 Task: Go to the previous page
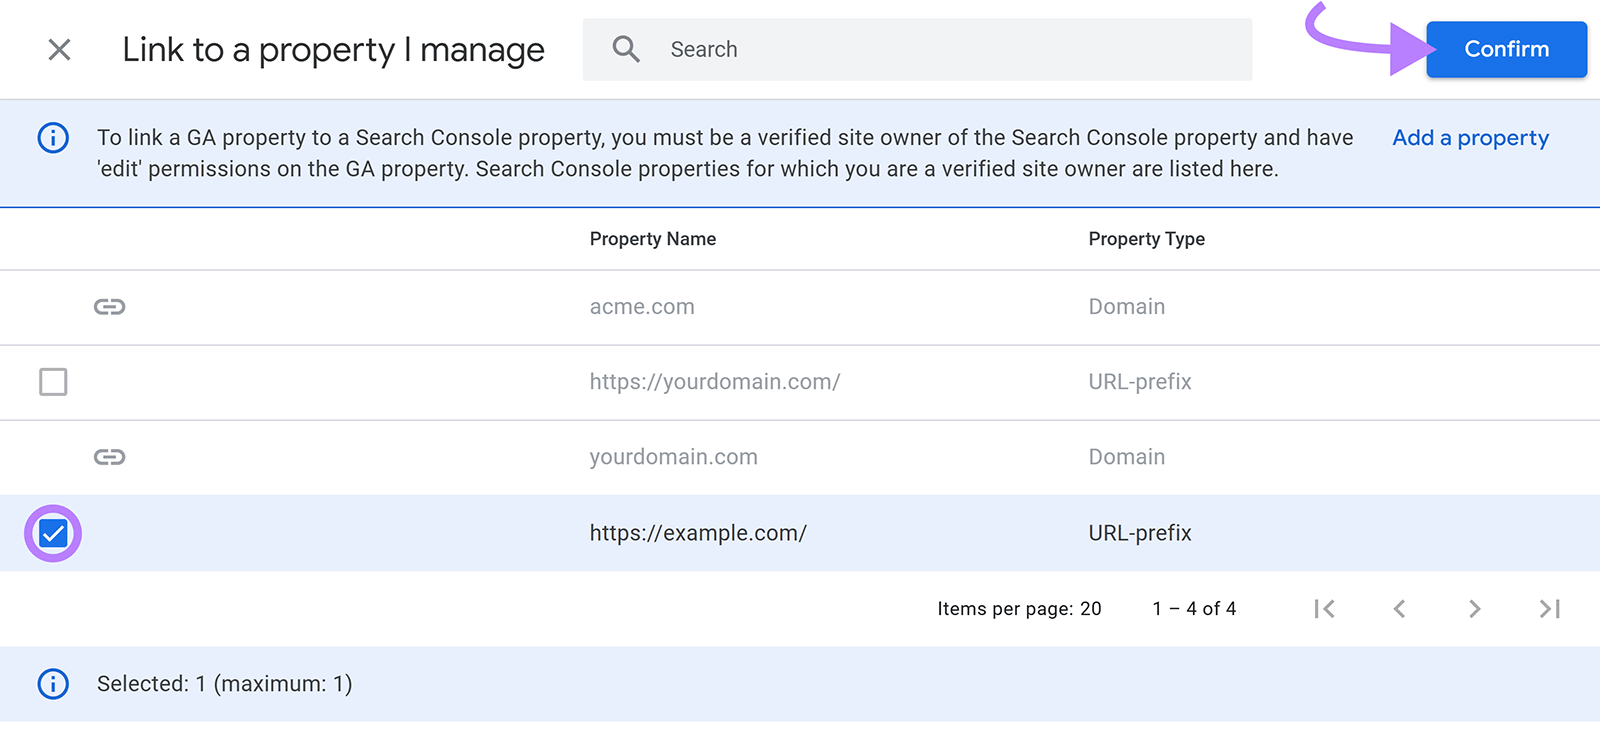(x=1399, y=609)
